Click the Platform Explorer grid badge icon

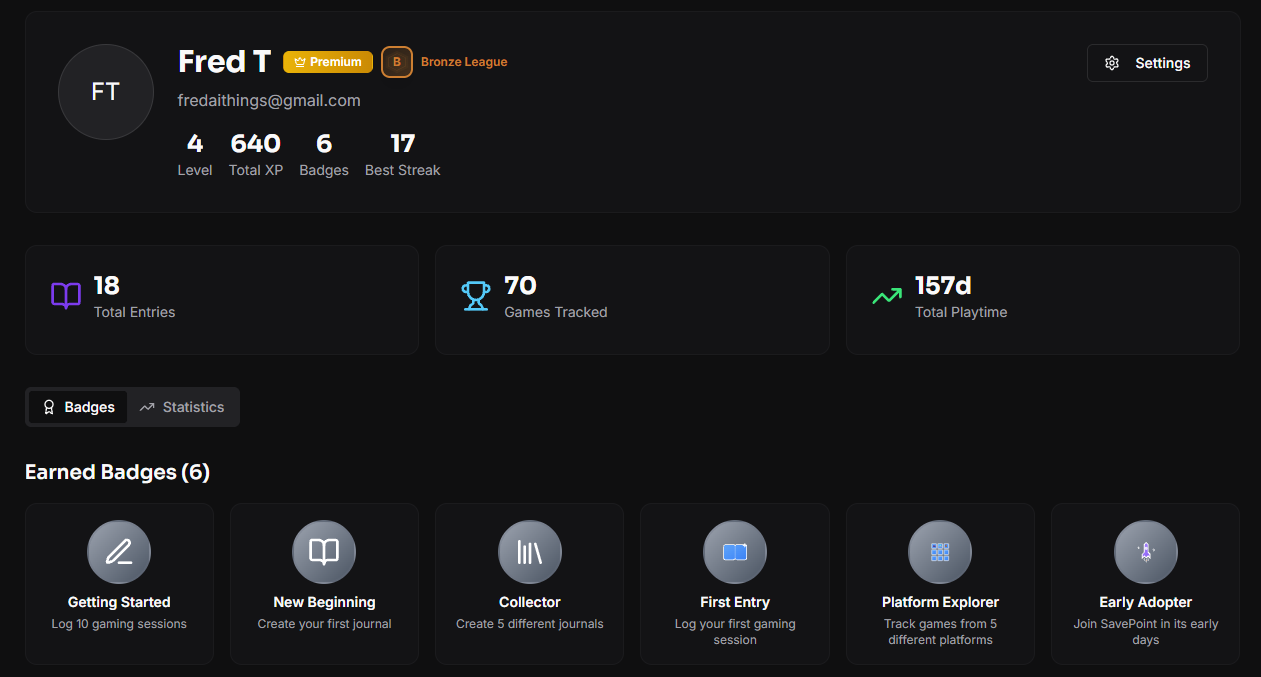tap(939, 551)
